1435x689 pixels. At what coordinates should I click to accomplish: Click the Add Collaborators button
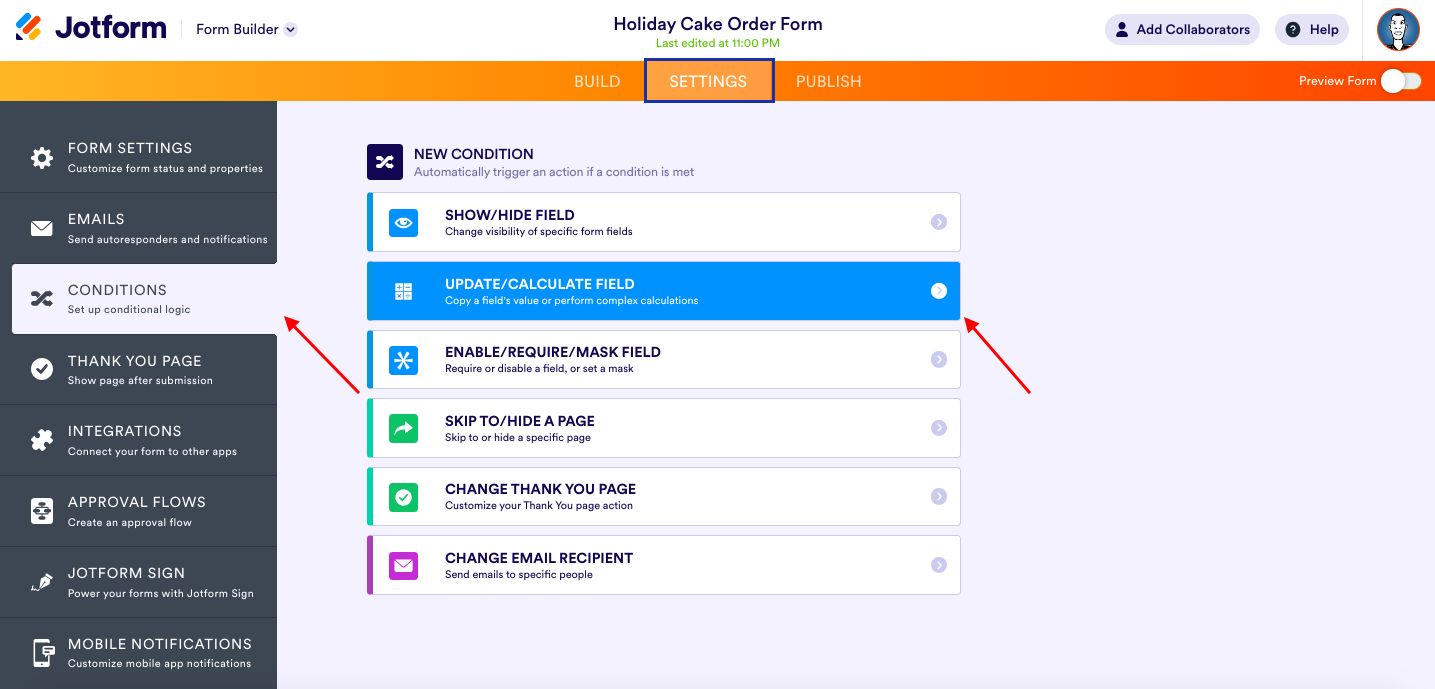point(1182,30)
